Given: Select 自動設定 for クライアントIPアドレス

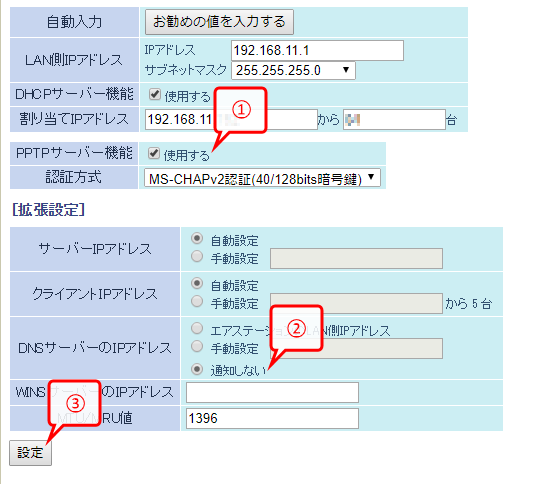Looking at the screenshot, I should (197, 283).
